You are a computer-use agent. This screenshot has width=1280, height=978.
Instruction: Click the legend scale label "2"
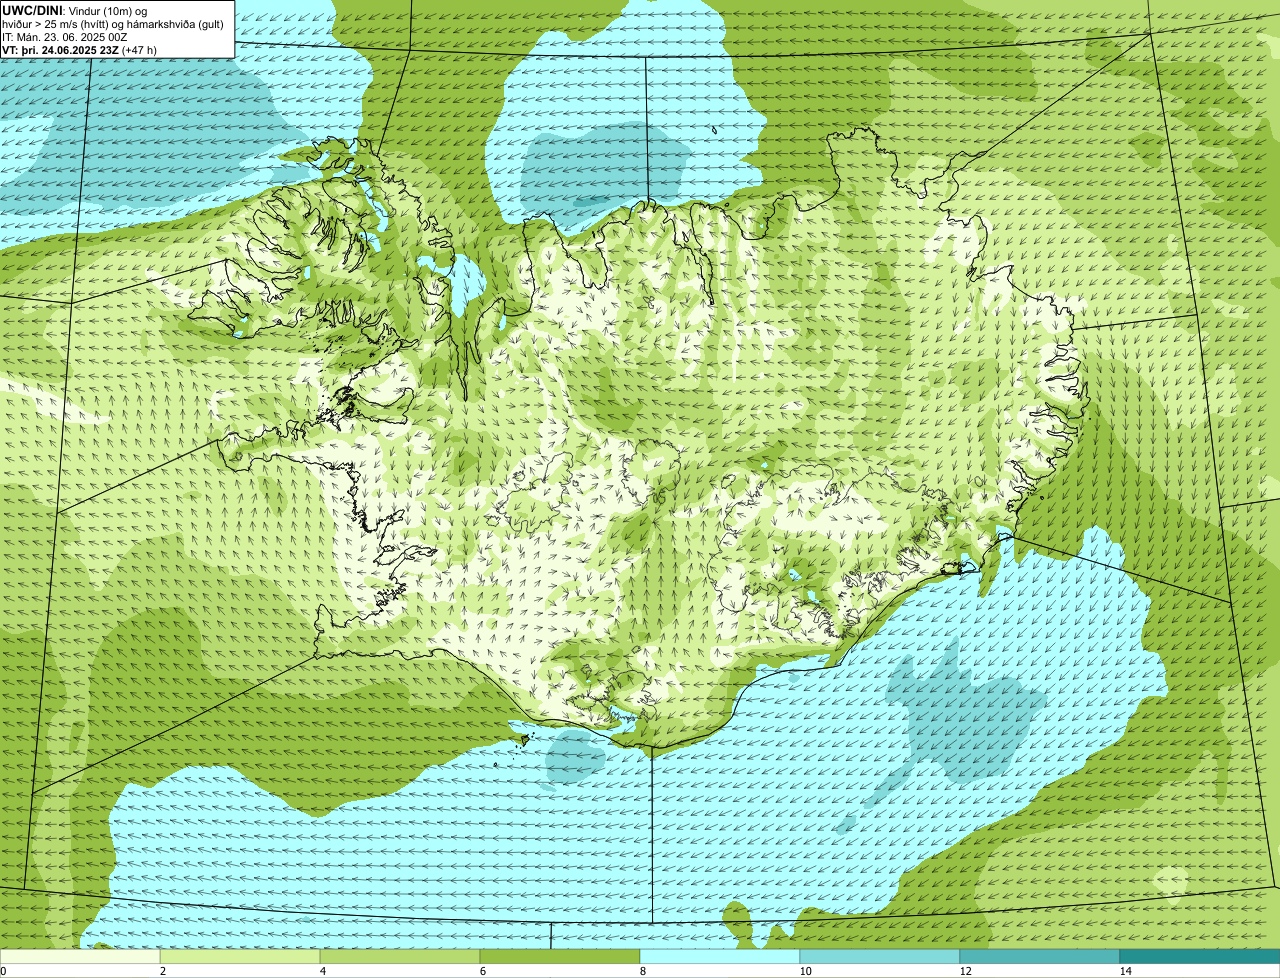pyautogui.click(x=162, y=971)
